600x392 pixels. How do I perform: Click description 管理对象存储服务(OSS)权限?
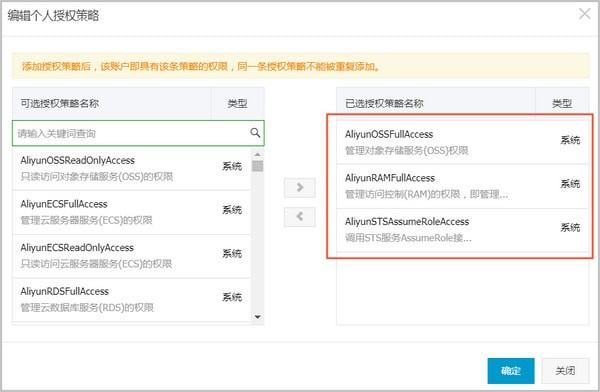(x=406, y=150)
